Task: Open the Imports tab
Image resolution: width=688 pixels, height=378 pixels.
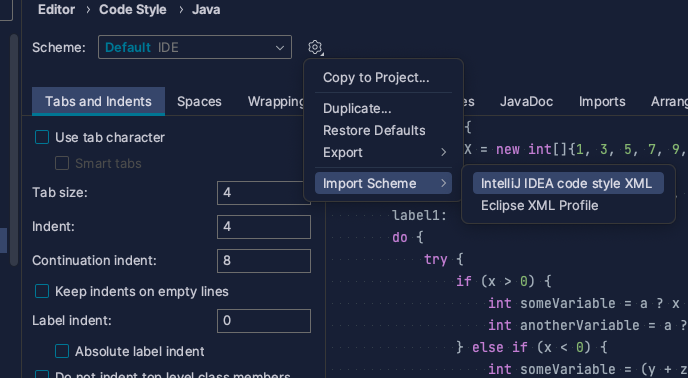Action: pyautogui.click(x=602, y=101)
